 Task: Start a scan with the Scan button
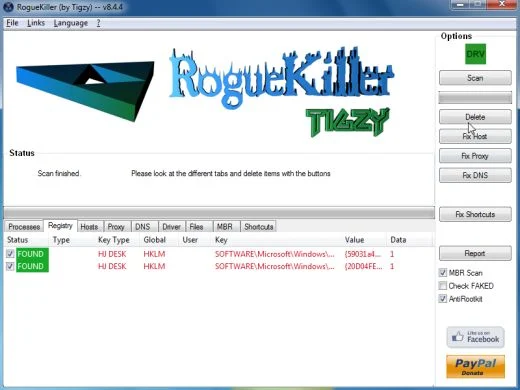tap(475, 78)
